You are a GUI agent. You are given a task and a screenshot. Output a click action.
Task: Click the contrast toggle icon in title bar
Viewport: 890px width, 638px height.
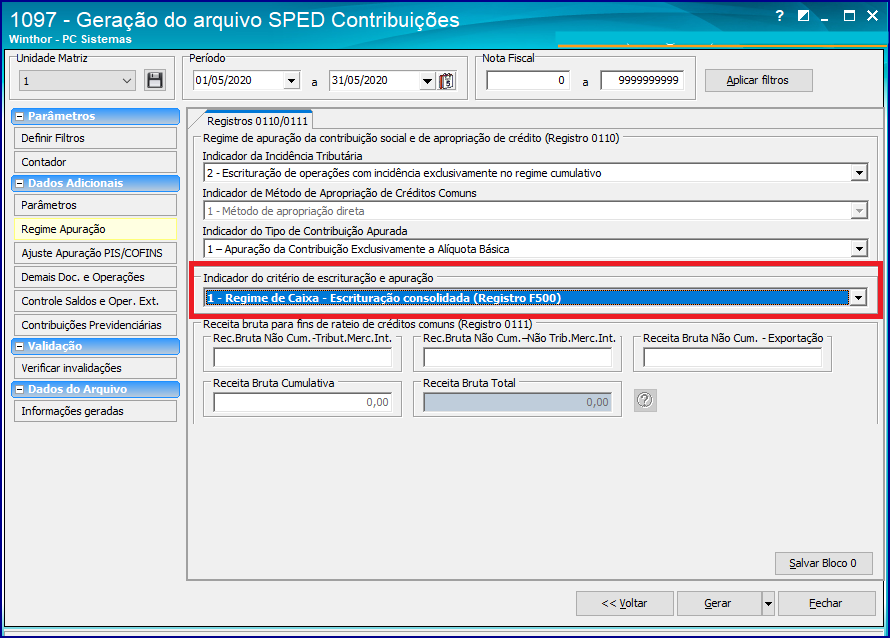[x=803, y=16]
